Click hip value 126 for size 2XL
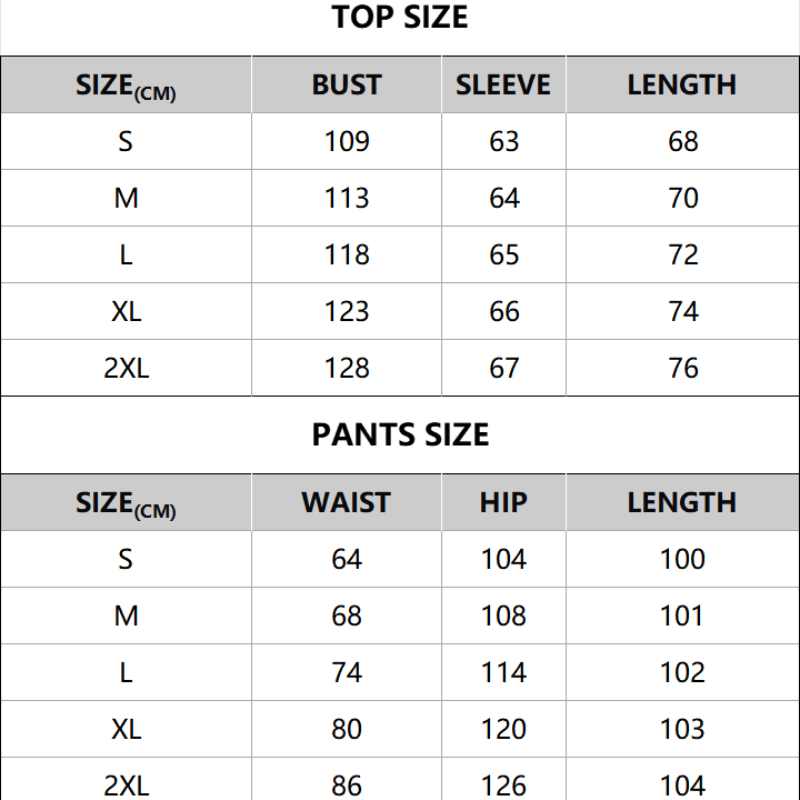This screenshot has width=800, height=800. (503, 785)
